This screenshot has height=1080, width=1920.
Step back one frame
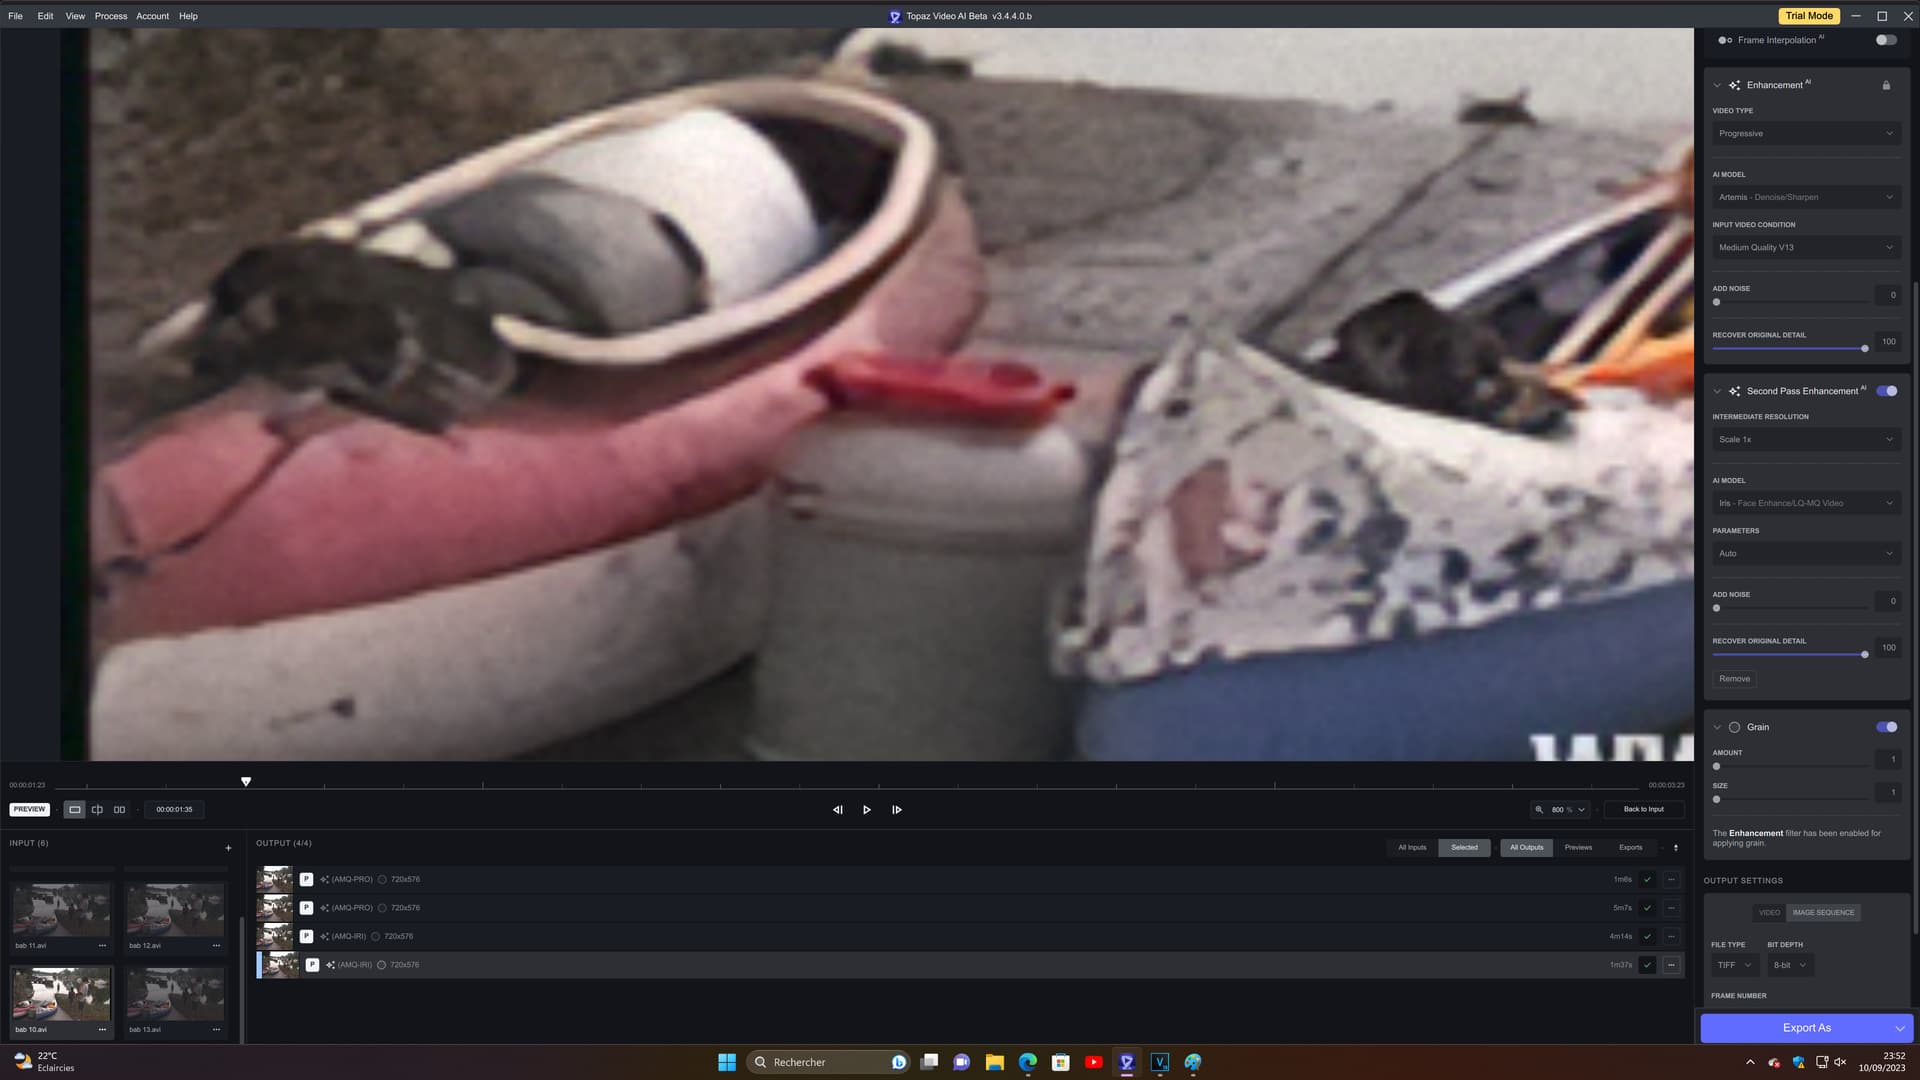(838, 810)
